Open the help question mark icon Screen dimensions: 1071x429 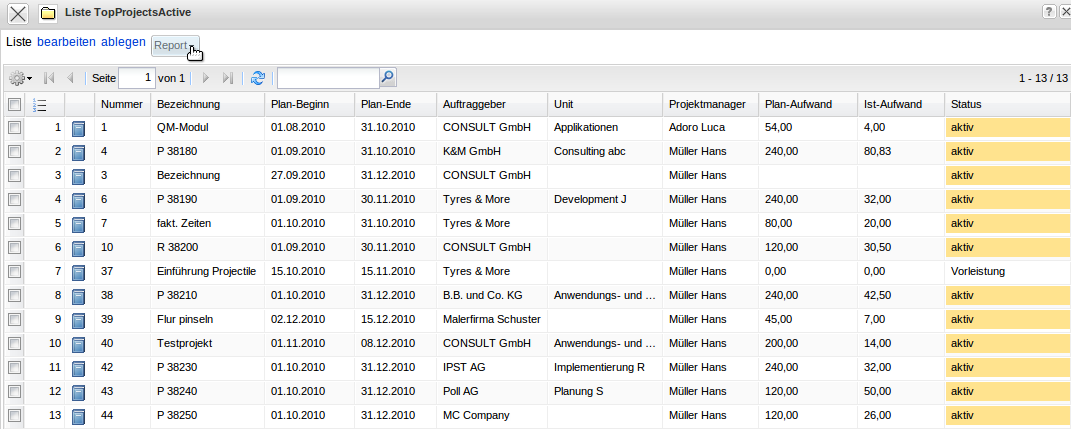[x=1048, y=11]
